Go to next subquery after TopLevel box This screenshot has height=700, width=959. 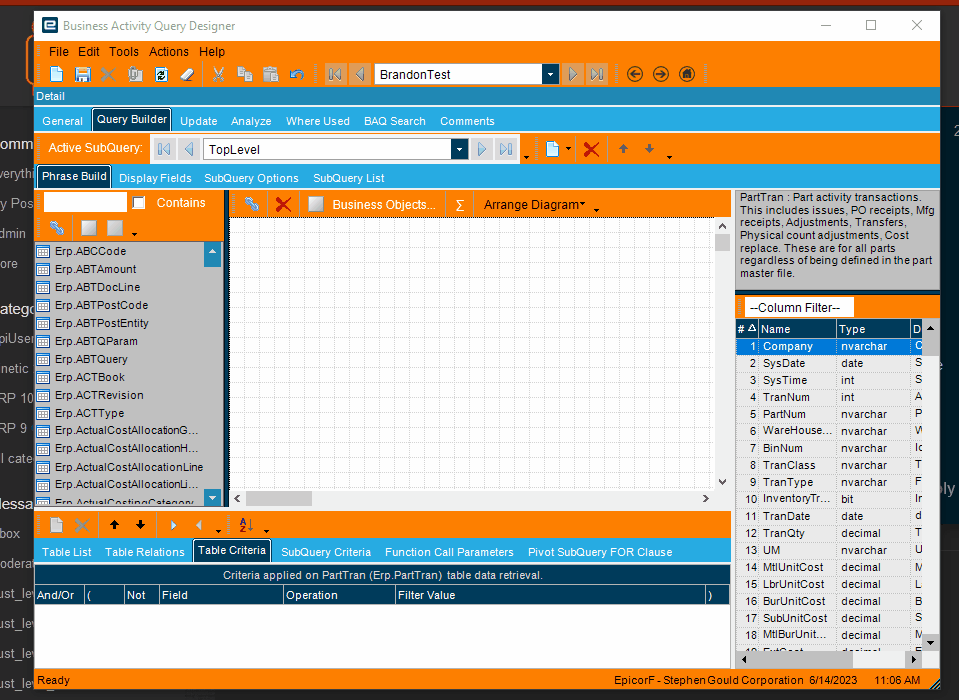(x=481, y=149)
